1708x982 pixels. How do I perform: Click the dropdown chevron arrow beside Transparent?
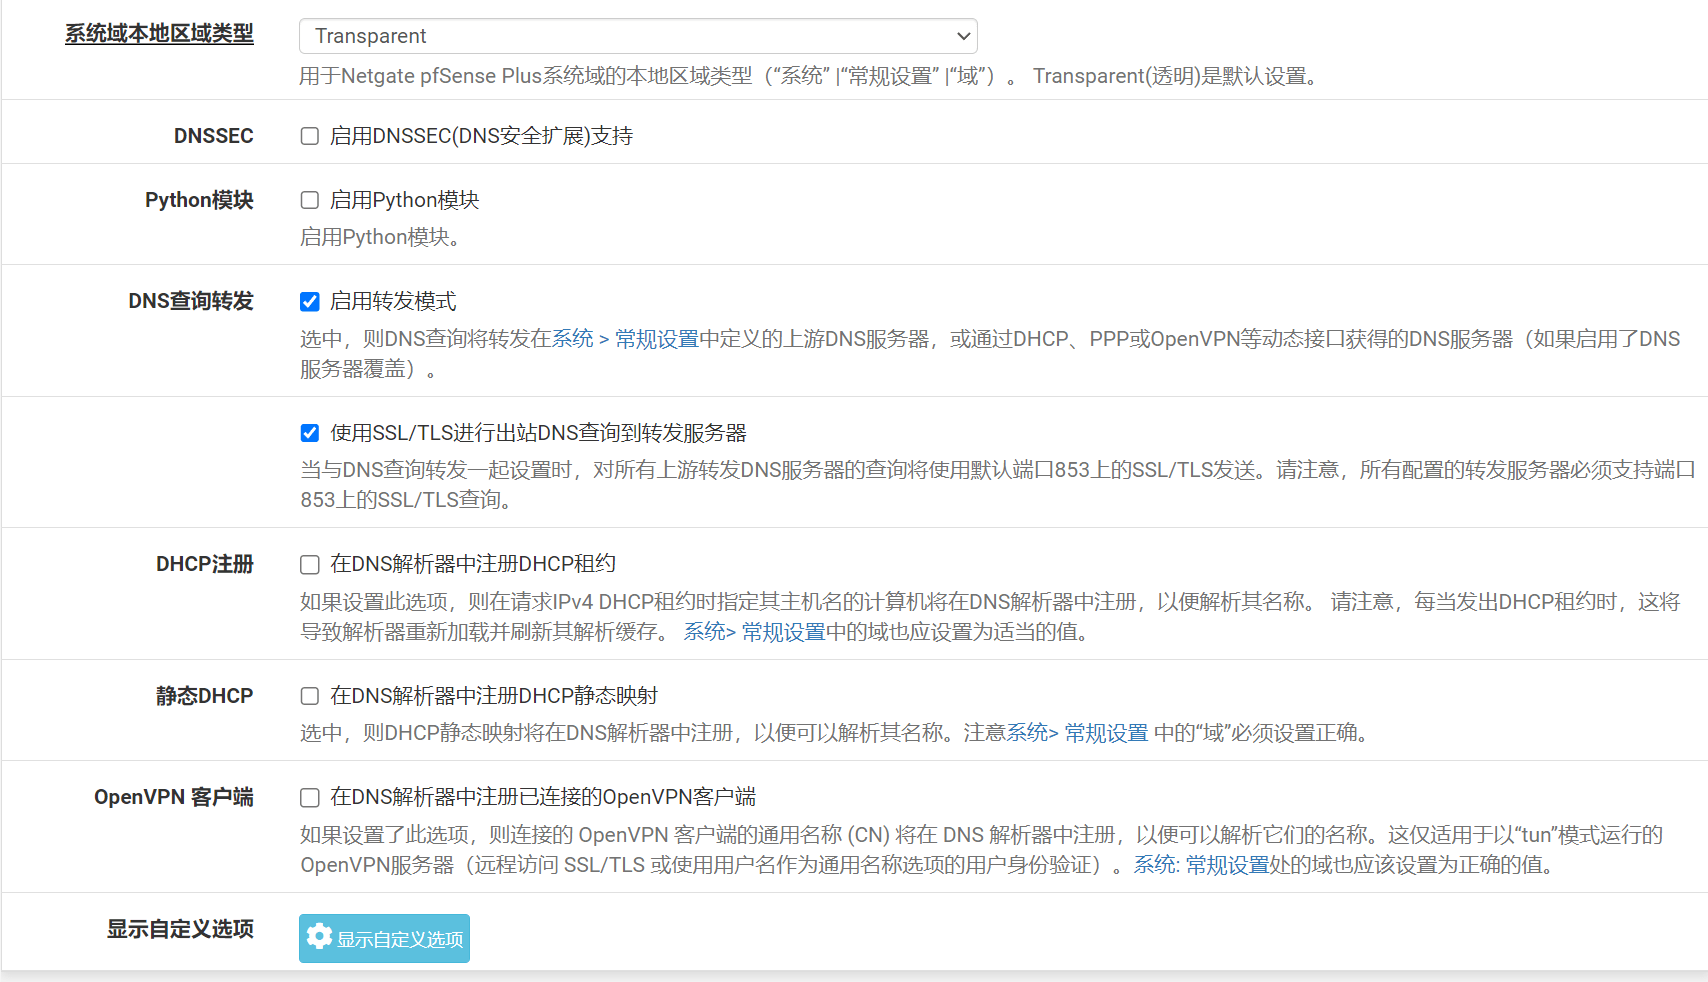(x=963, y=36)
